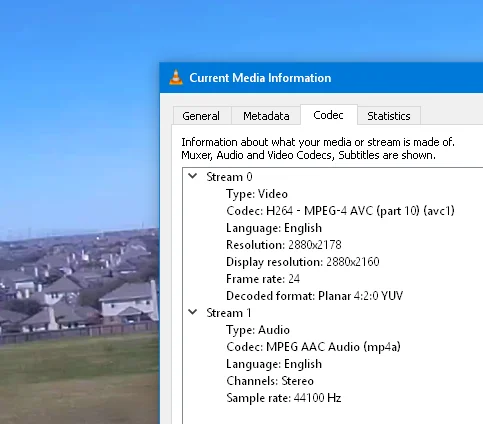
Task: Collapse the Stream 1 chevron
Action: [x=193, y=312]
